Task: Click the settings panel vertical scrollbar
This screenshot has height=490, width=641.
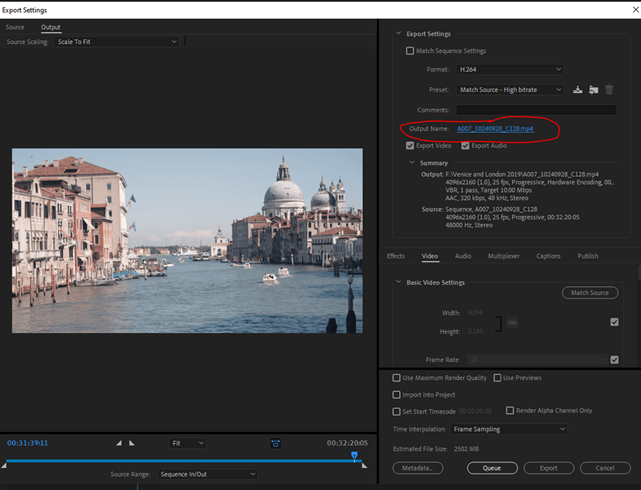Action: pyautogui.click(x=639, y=273)
